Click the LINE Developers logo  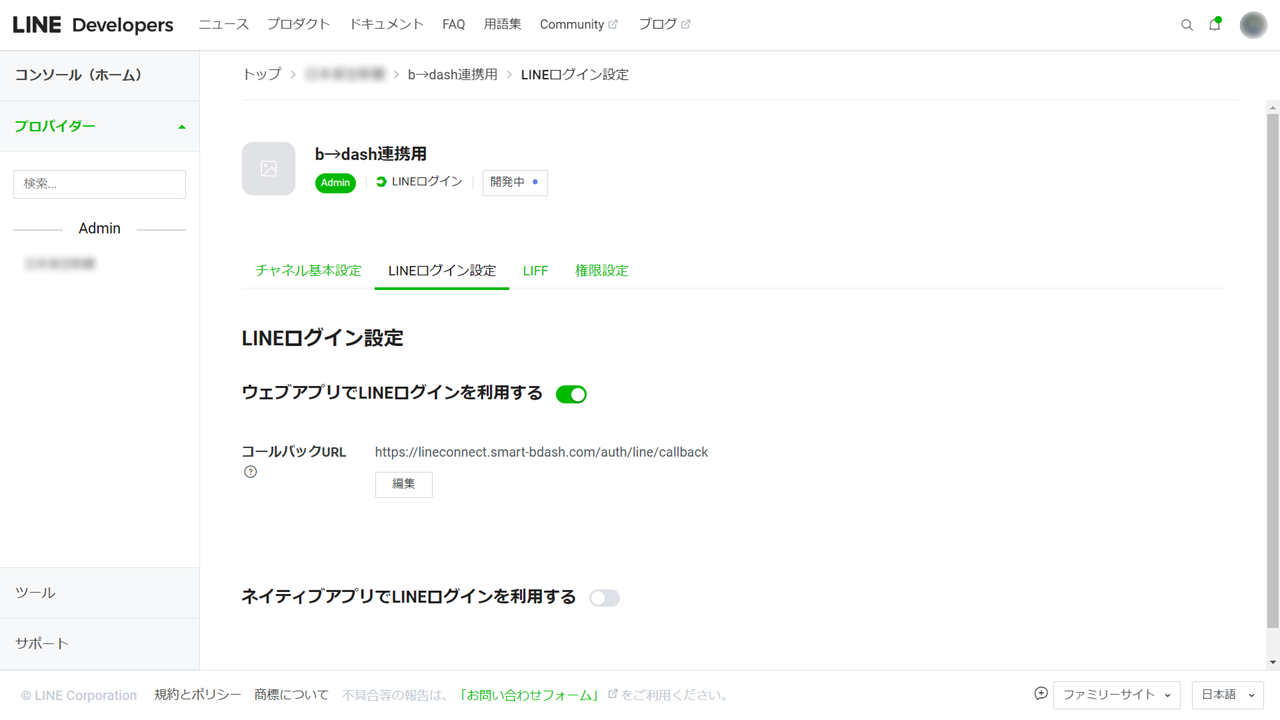click(93, 25)
